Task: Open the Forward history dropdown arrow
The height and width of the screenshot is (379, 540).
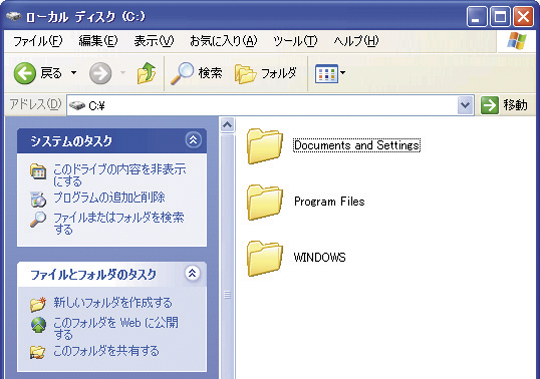Action: click(123, 73)
